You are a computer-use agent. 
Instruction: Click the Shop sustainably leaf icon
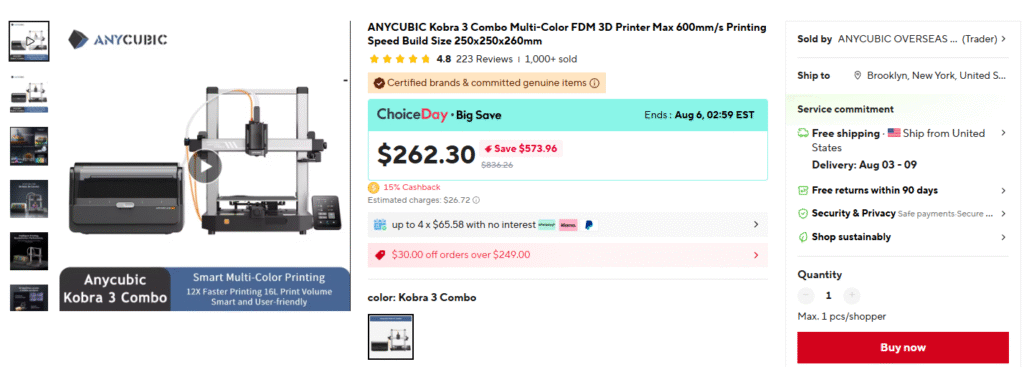pos(803,237)
